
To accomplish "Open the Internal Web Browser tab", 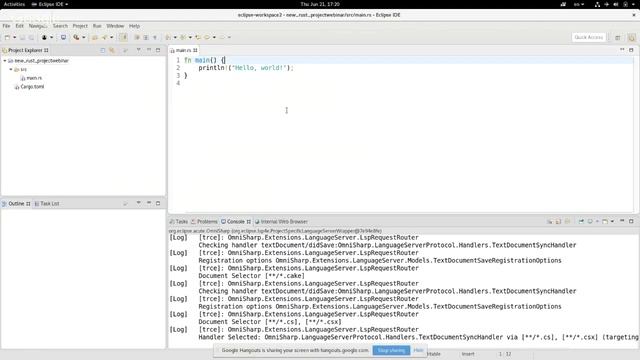I will pos(281,222).
